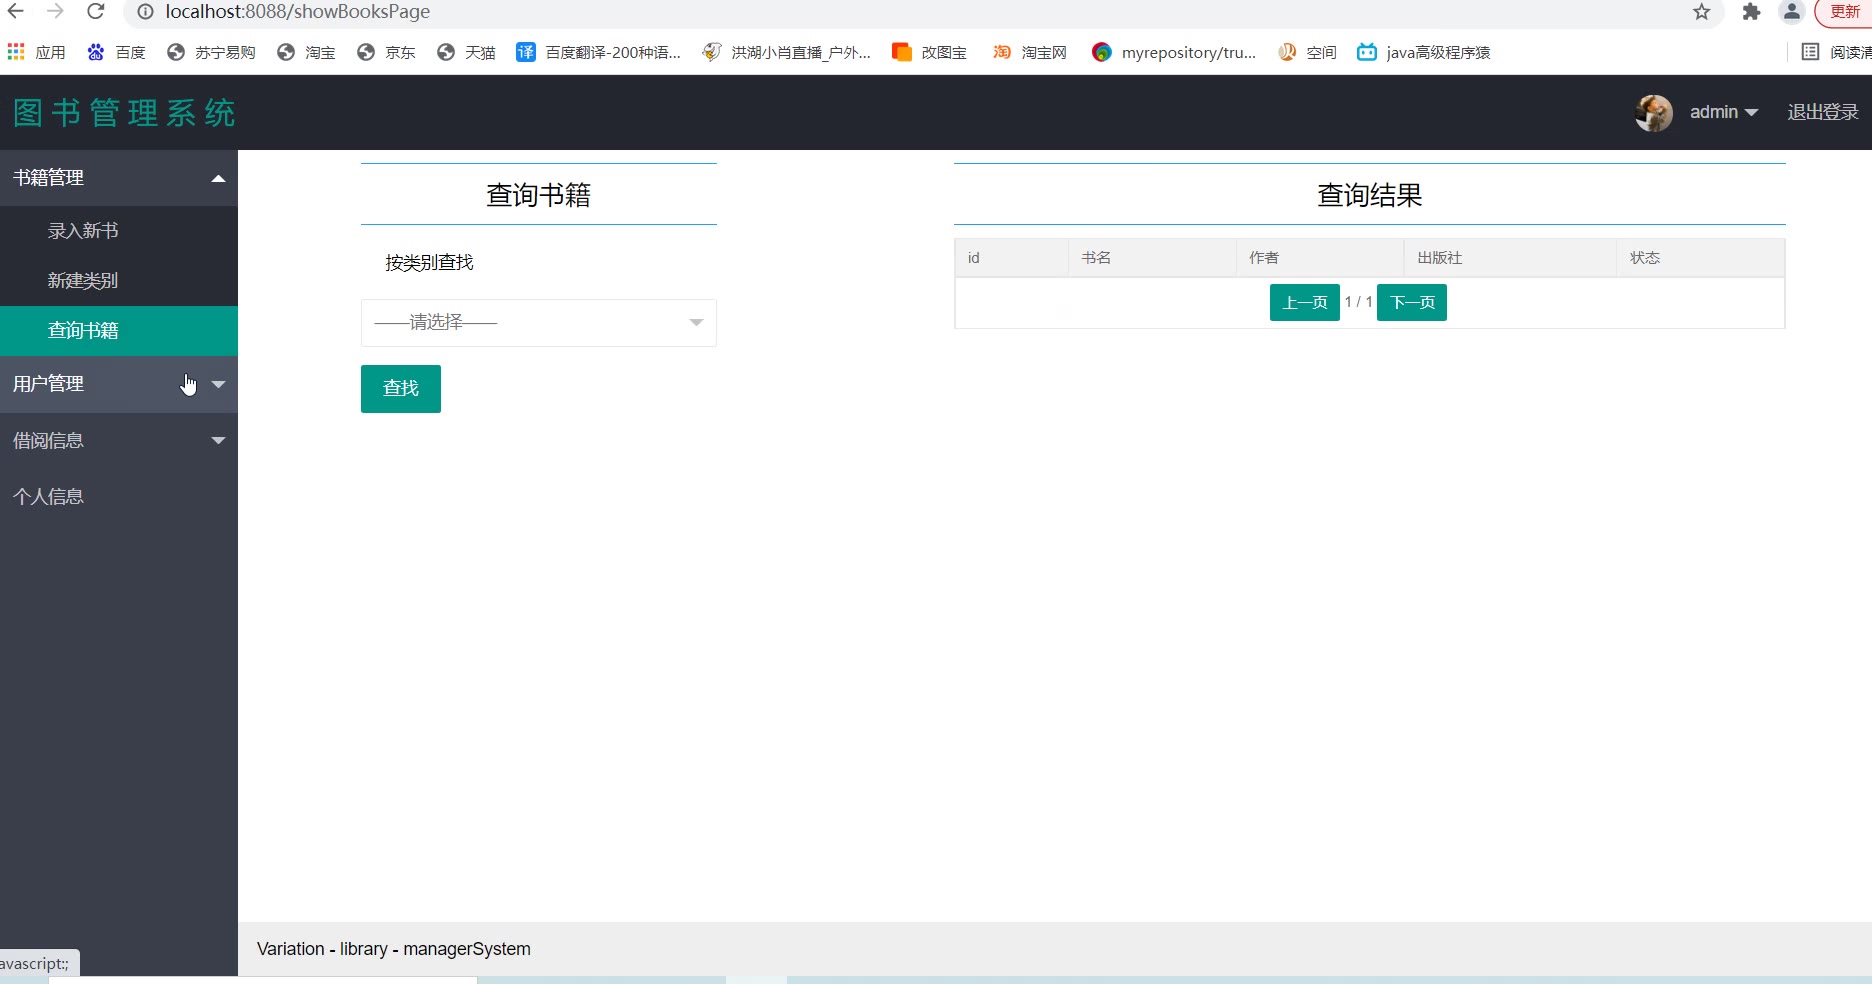1872x984 pixels.
Task: Open the admin account dropdown
Action: pyautogui.click(x=1724, y=113)
